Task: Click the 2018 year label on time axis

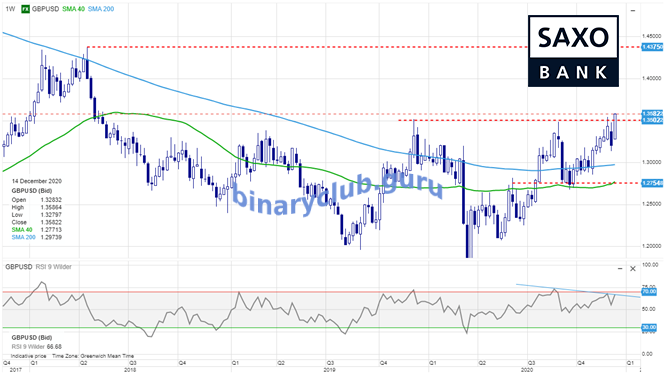Action: pos(130,370)
